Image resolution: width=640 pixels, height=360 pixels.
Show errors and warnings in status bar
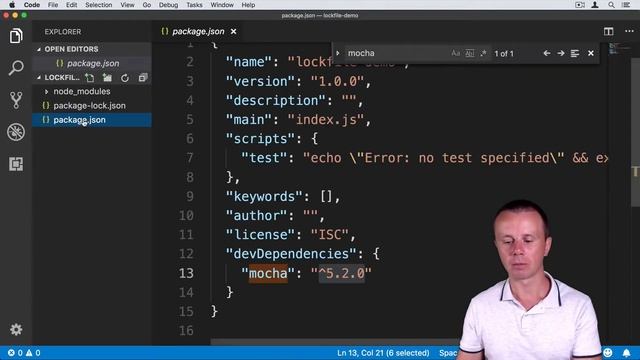24,353
